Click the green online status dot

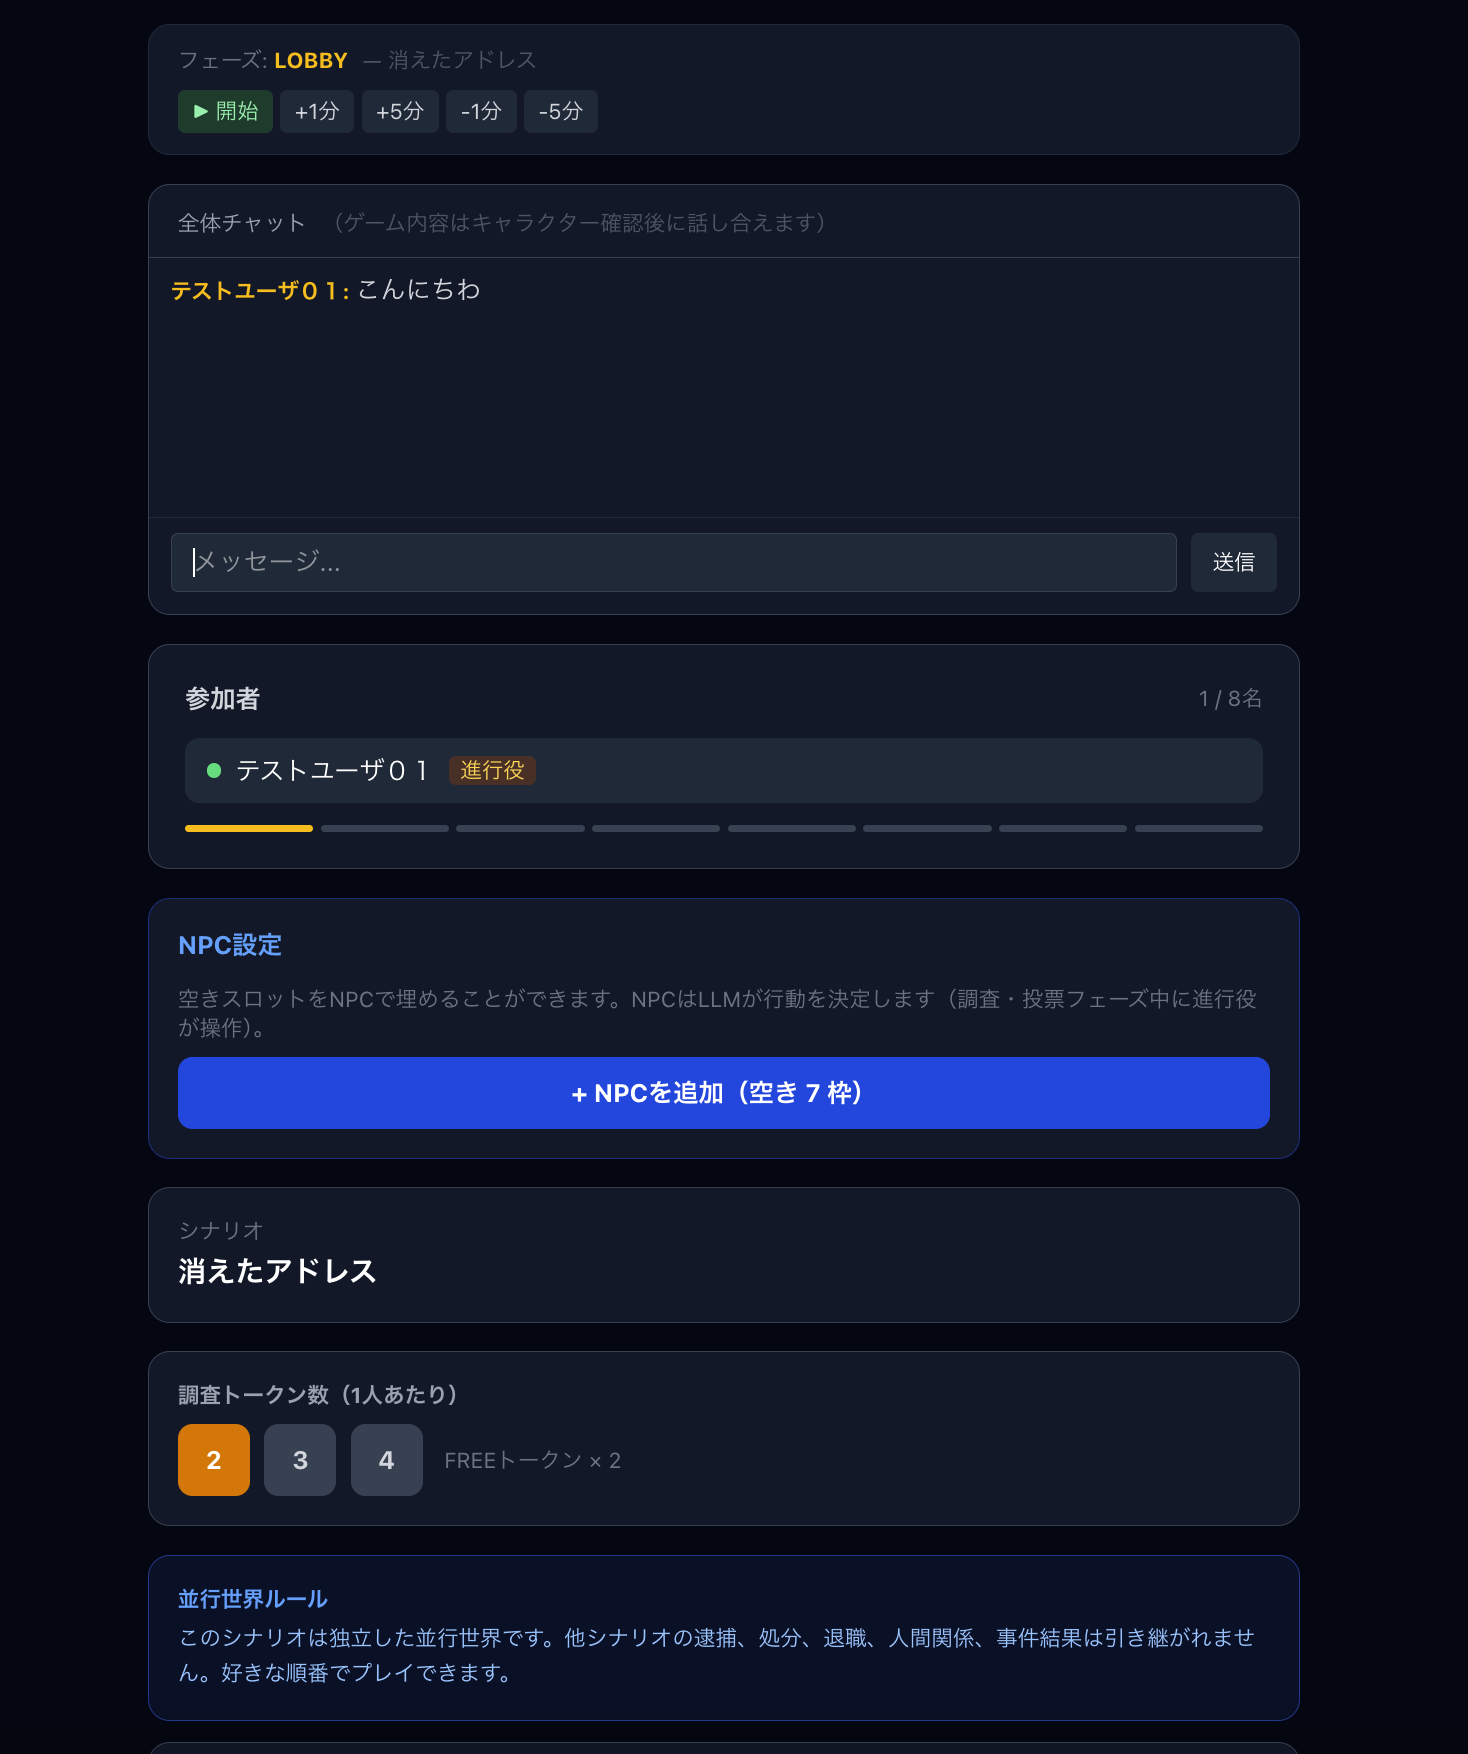pyautogui.click(x=214, y=770)
